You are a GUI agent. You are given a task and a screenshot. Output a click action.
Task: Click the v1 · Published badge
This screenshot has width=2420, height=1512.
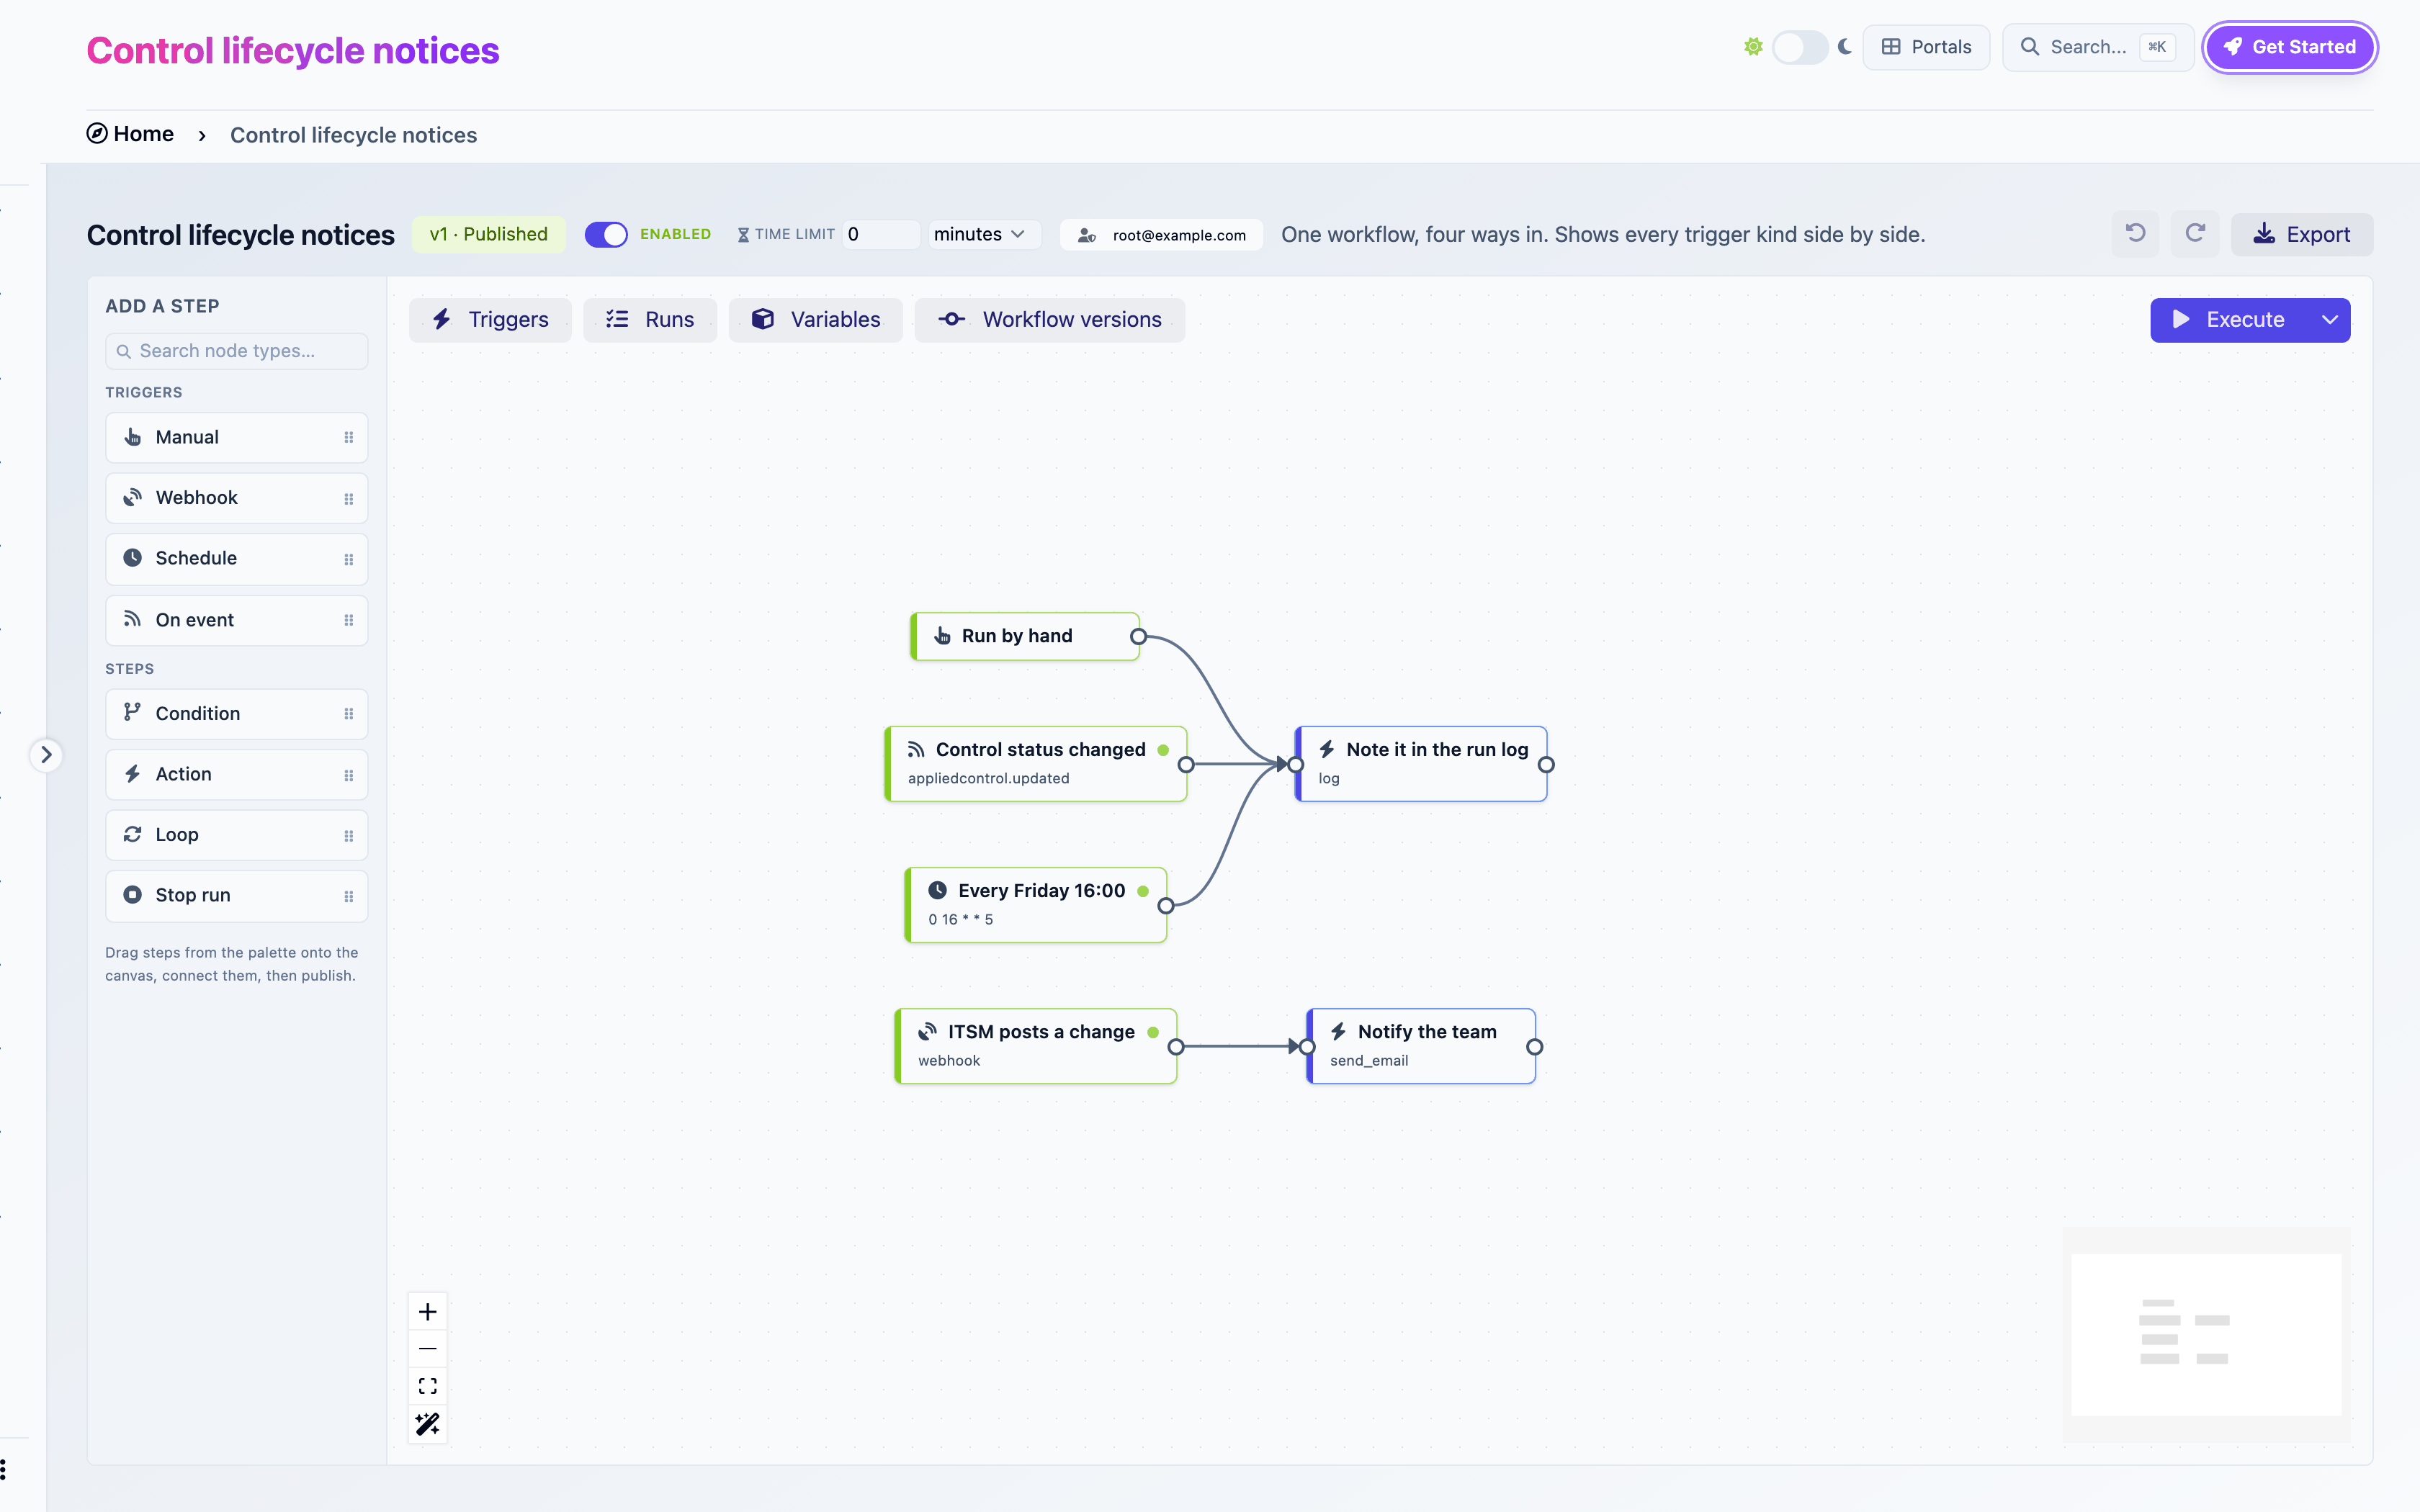point(489,234)
